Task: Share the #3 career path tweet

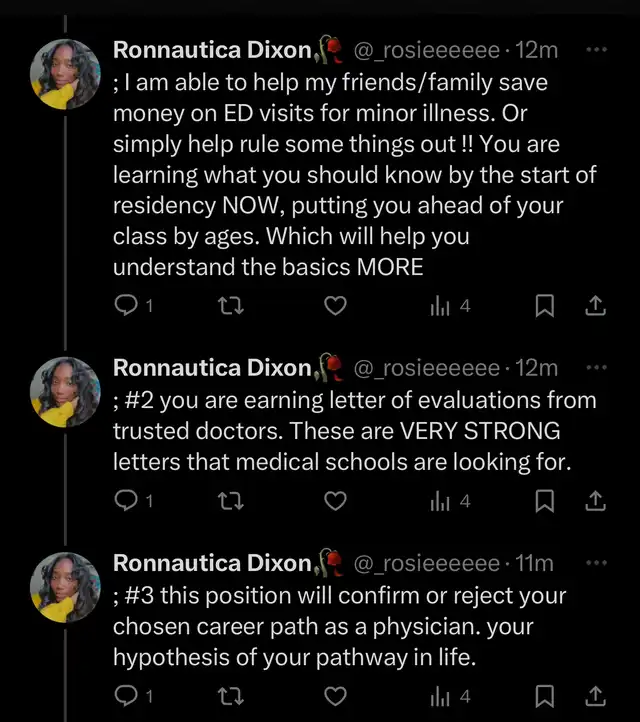Action: (x=594, y=695)
